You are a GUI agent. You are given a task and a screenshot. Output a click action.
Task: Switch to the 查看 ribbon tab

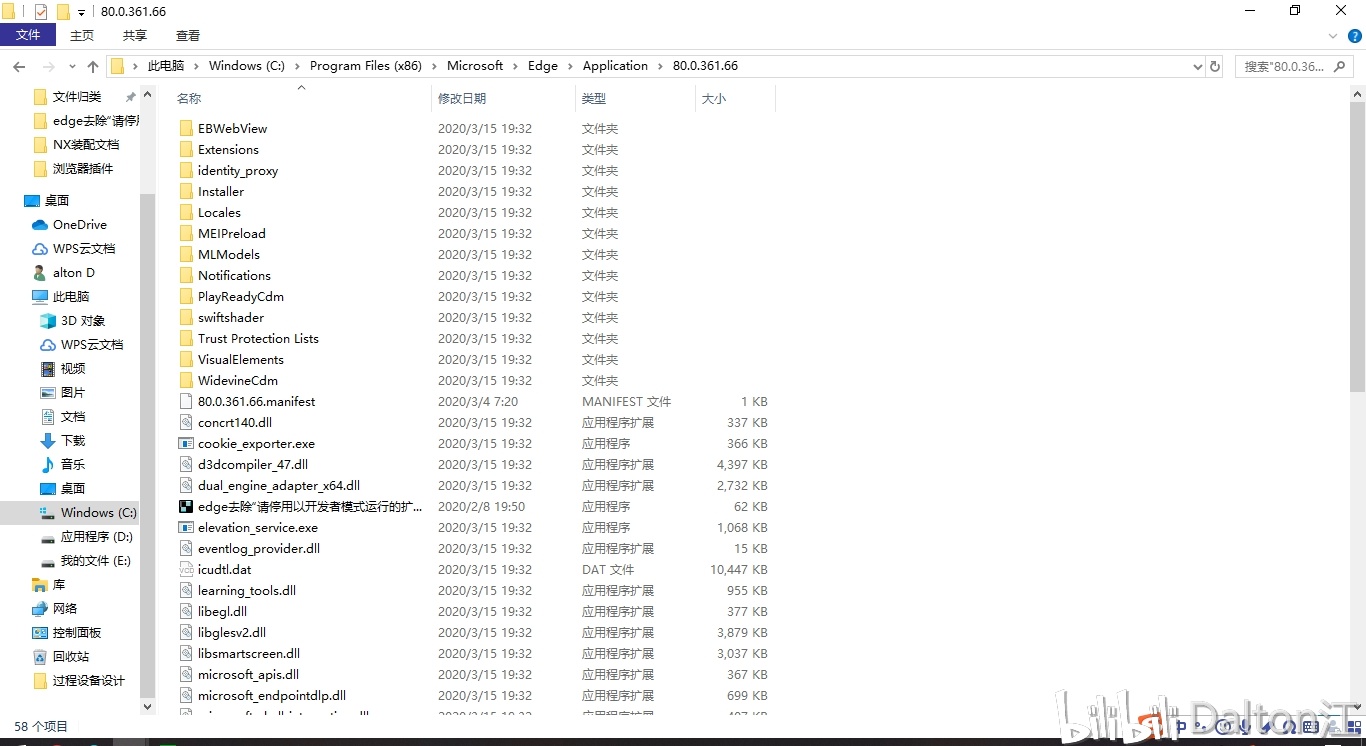point(188,35)
